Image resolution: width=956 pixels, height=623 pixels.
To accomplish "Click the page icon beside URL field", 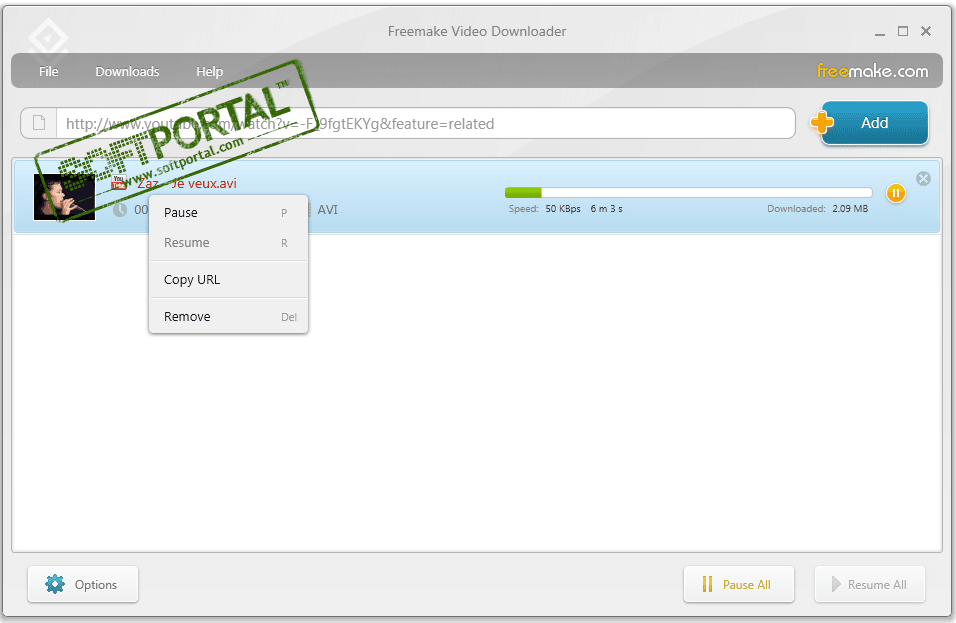I will [x=39, y=123].
